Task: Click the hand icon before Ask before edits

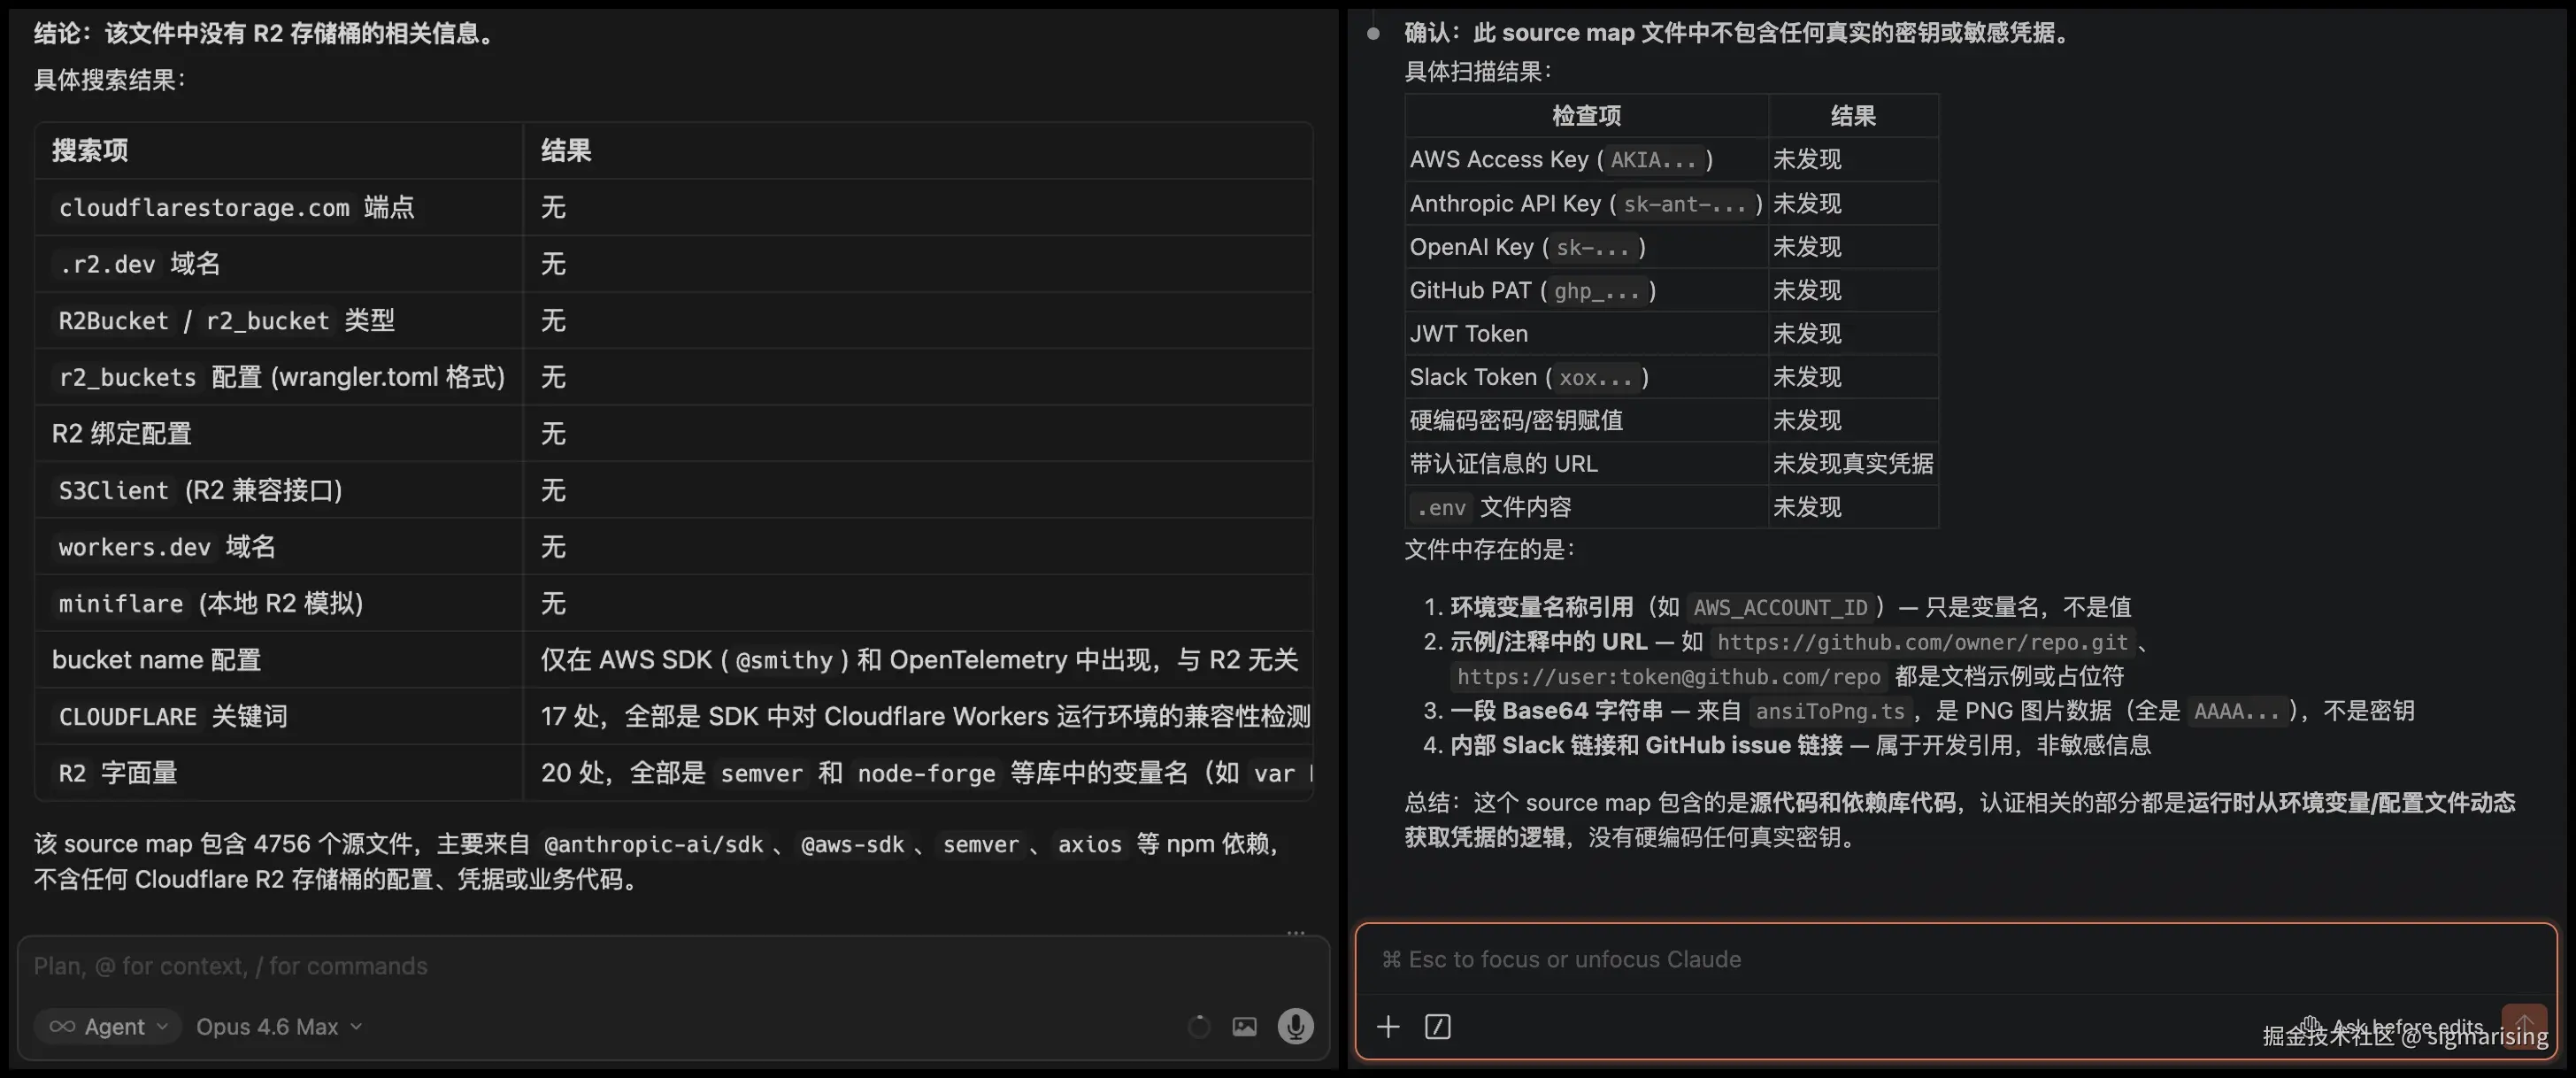Action: [2310, 1028]
